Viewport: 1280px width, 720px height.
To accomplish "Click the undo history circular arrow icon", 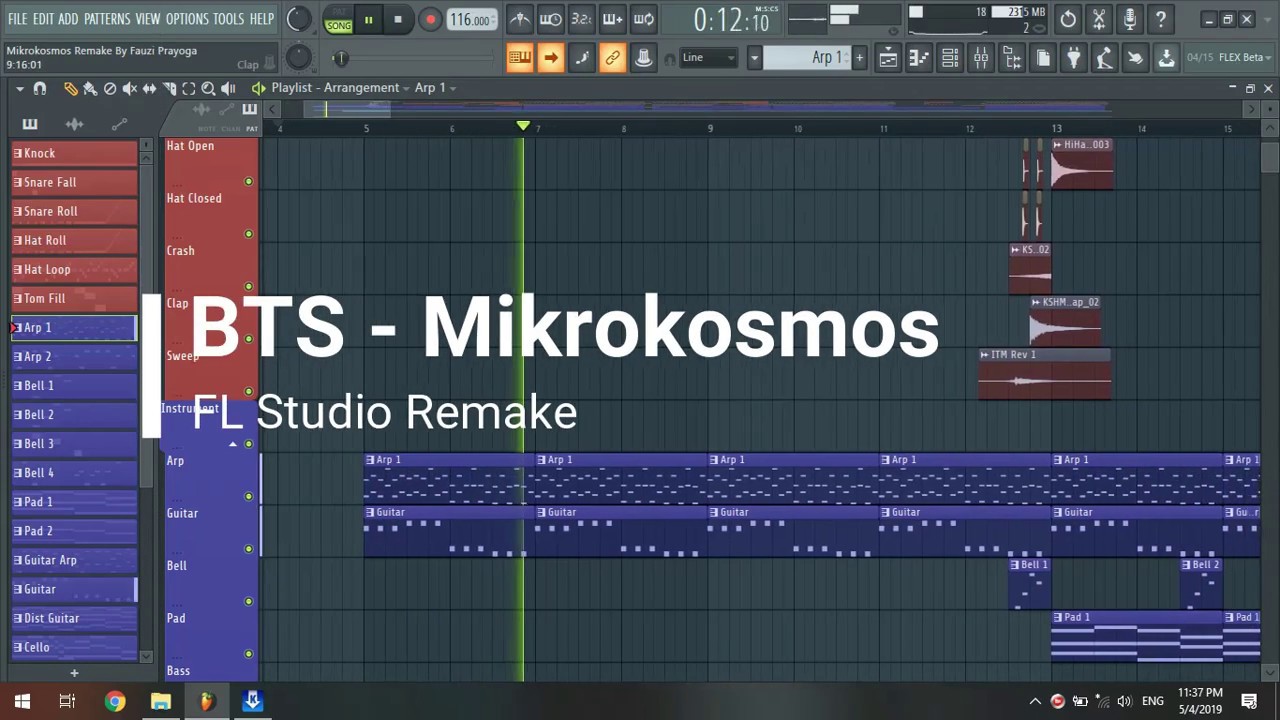I will (x=1068, y=19).
